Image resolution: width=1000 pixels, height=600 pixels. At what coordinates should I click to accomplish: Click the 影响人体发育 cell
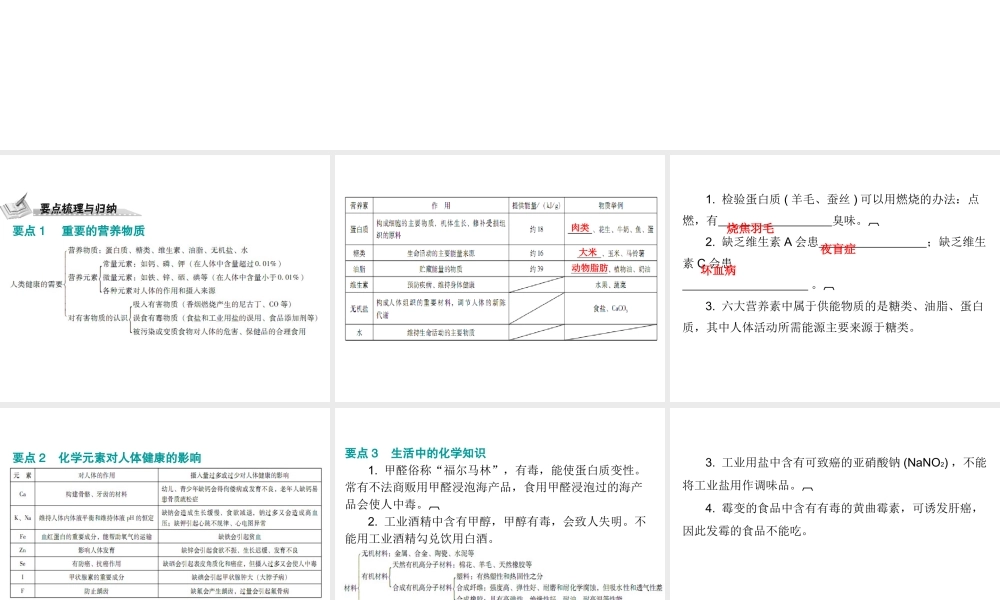(x=96, y=550)
